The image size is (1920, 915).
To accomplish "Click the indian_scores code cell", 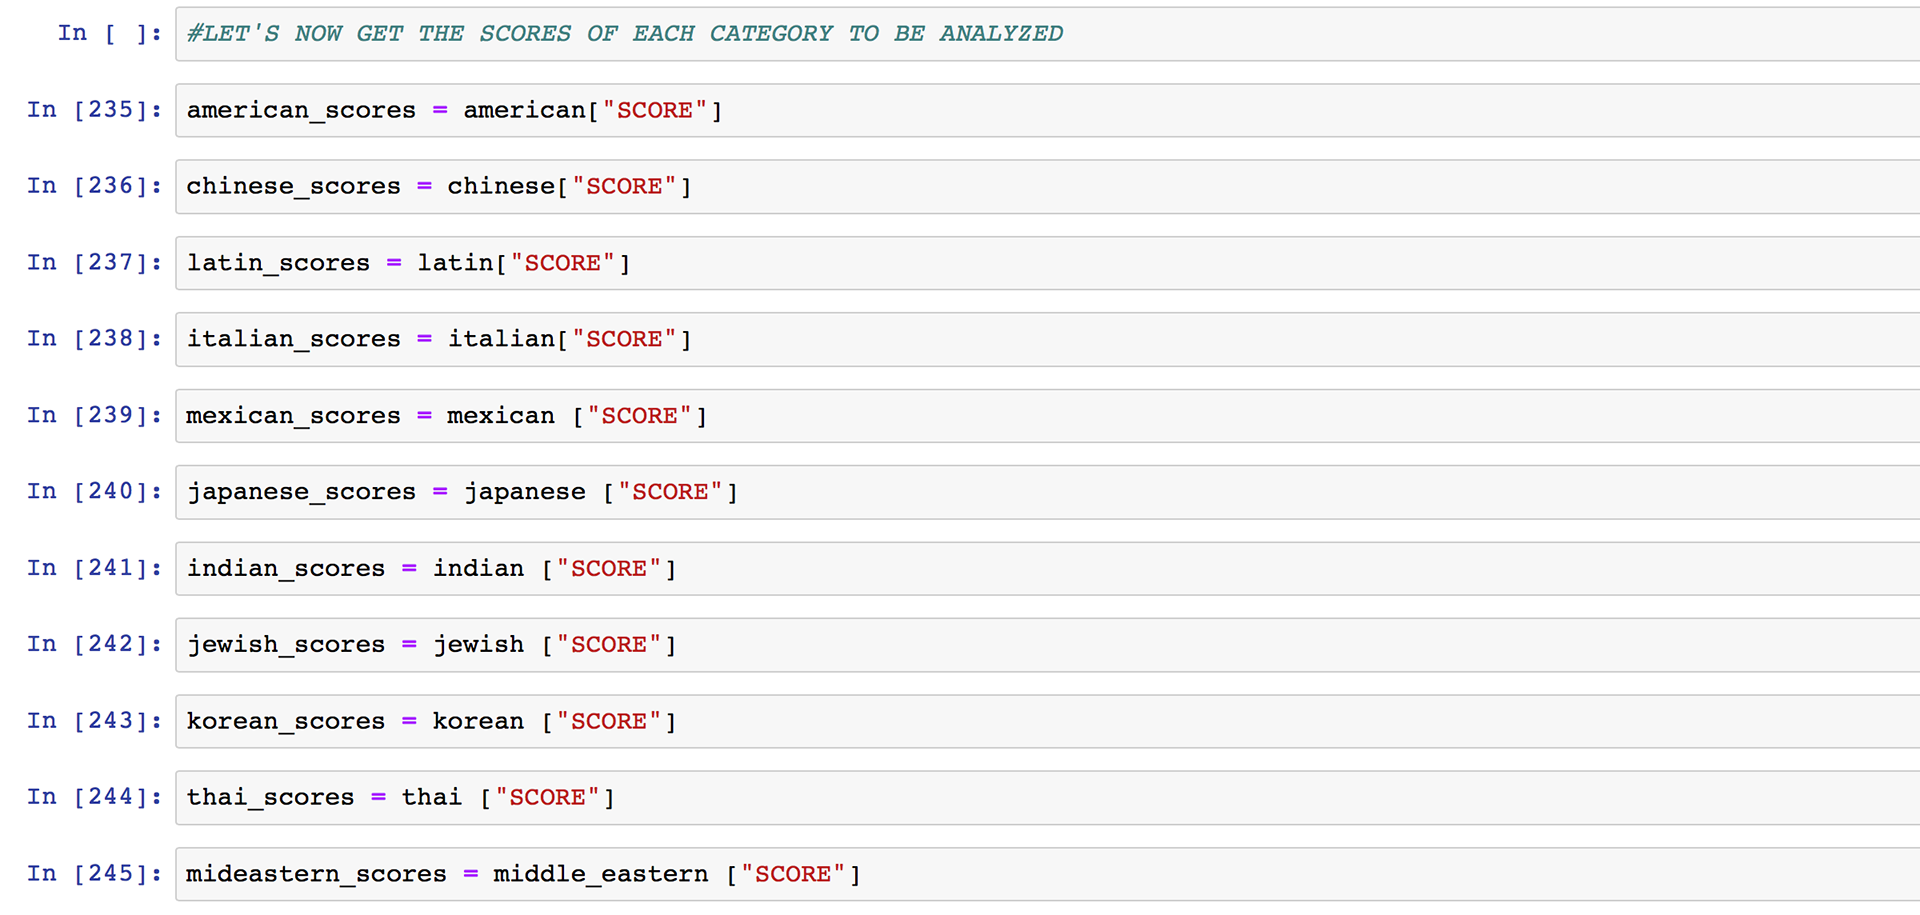I will pyautogui.click(x=1047, y=568).
